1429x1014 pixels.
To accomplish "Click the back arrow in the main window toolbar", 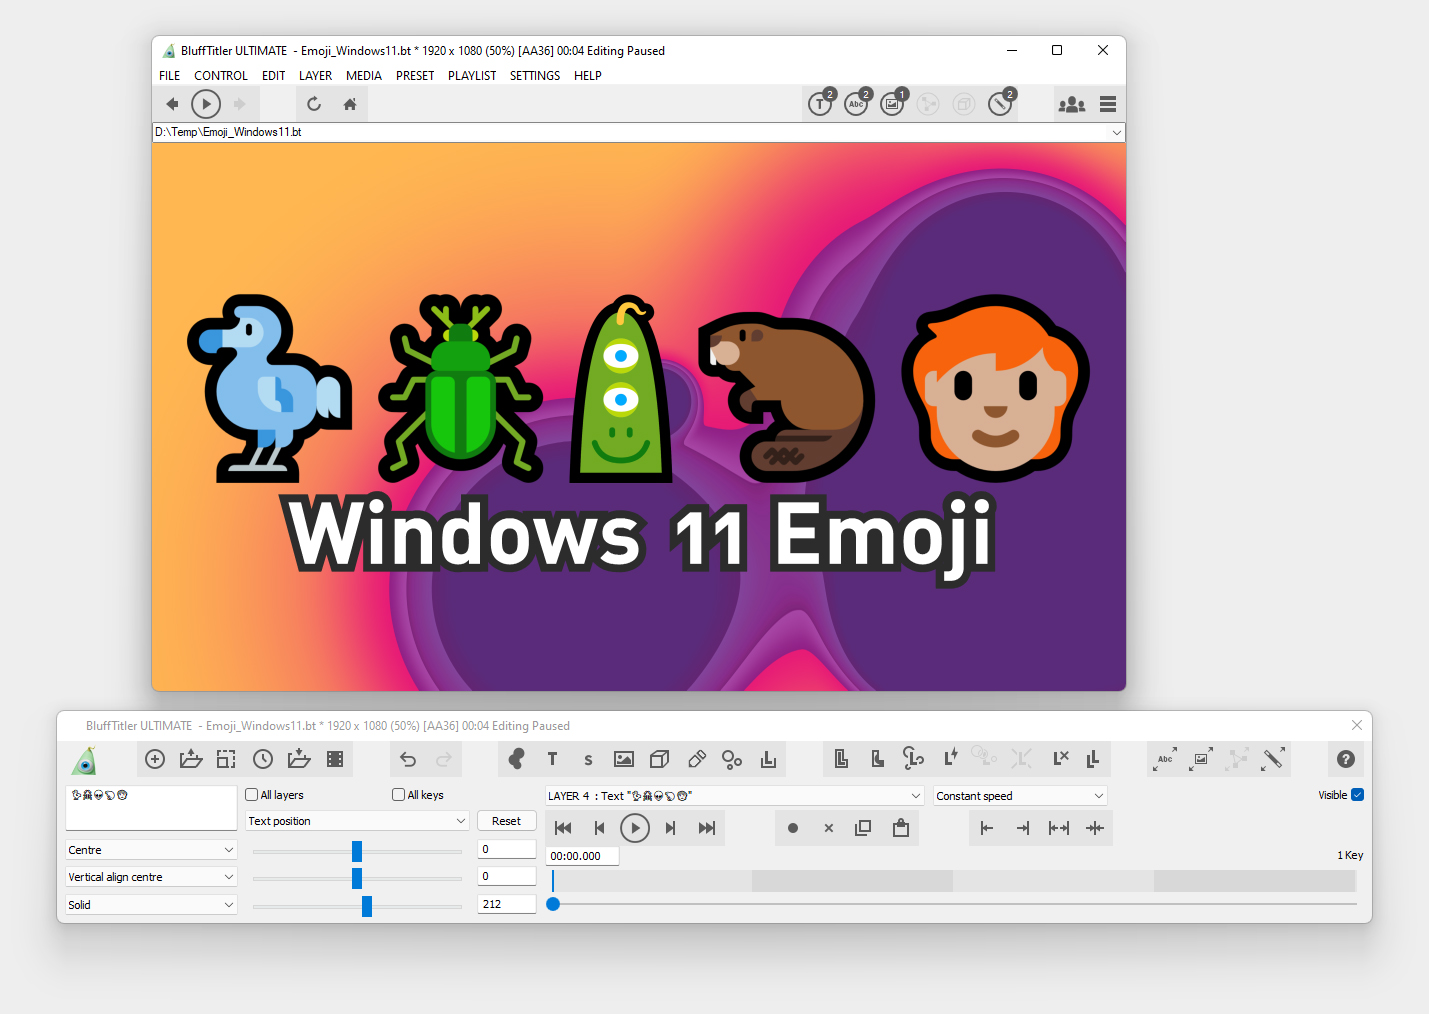I will pyautogui.click(x=172, y=104).
